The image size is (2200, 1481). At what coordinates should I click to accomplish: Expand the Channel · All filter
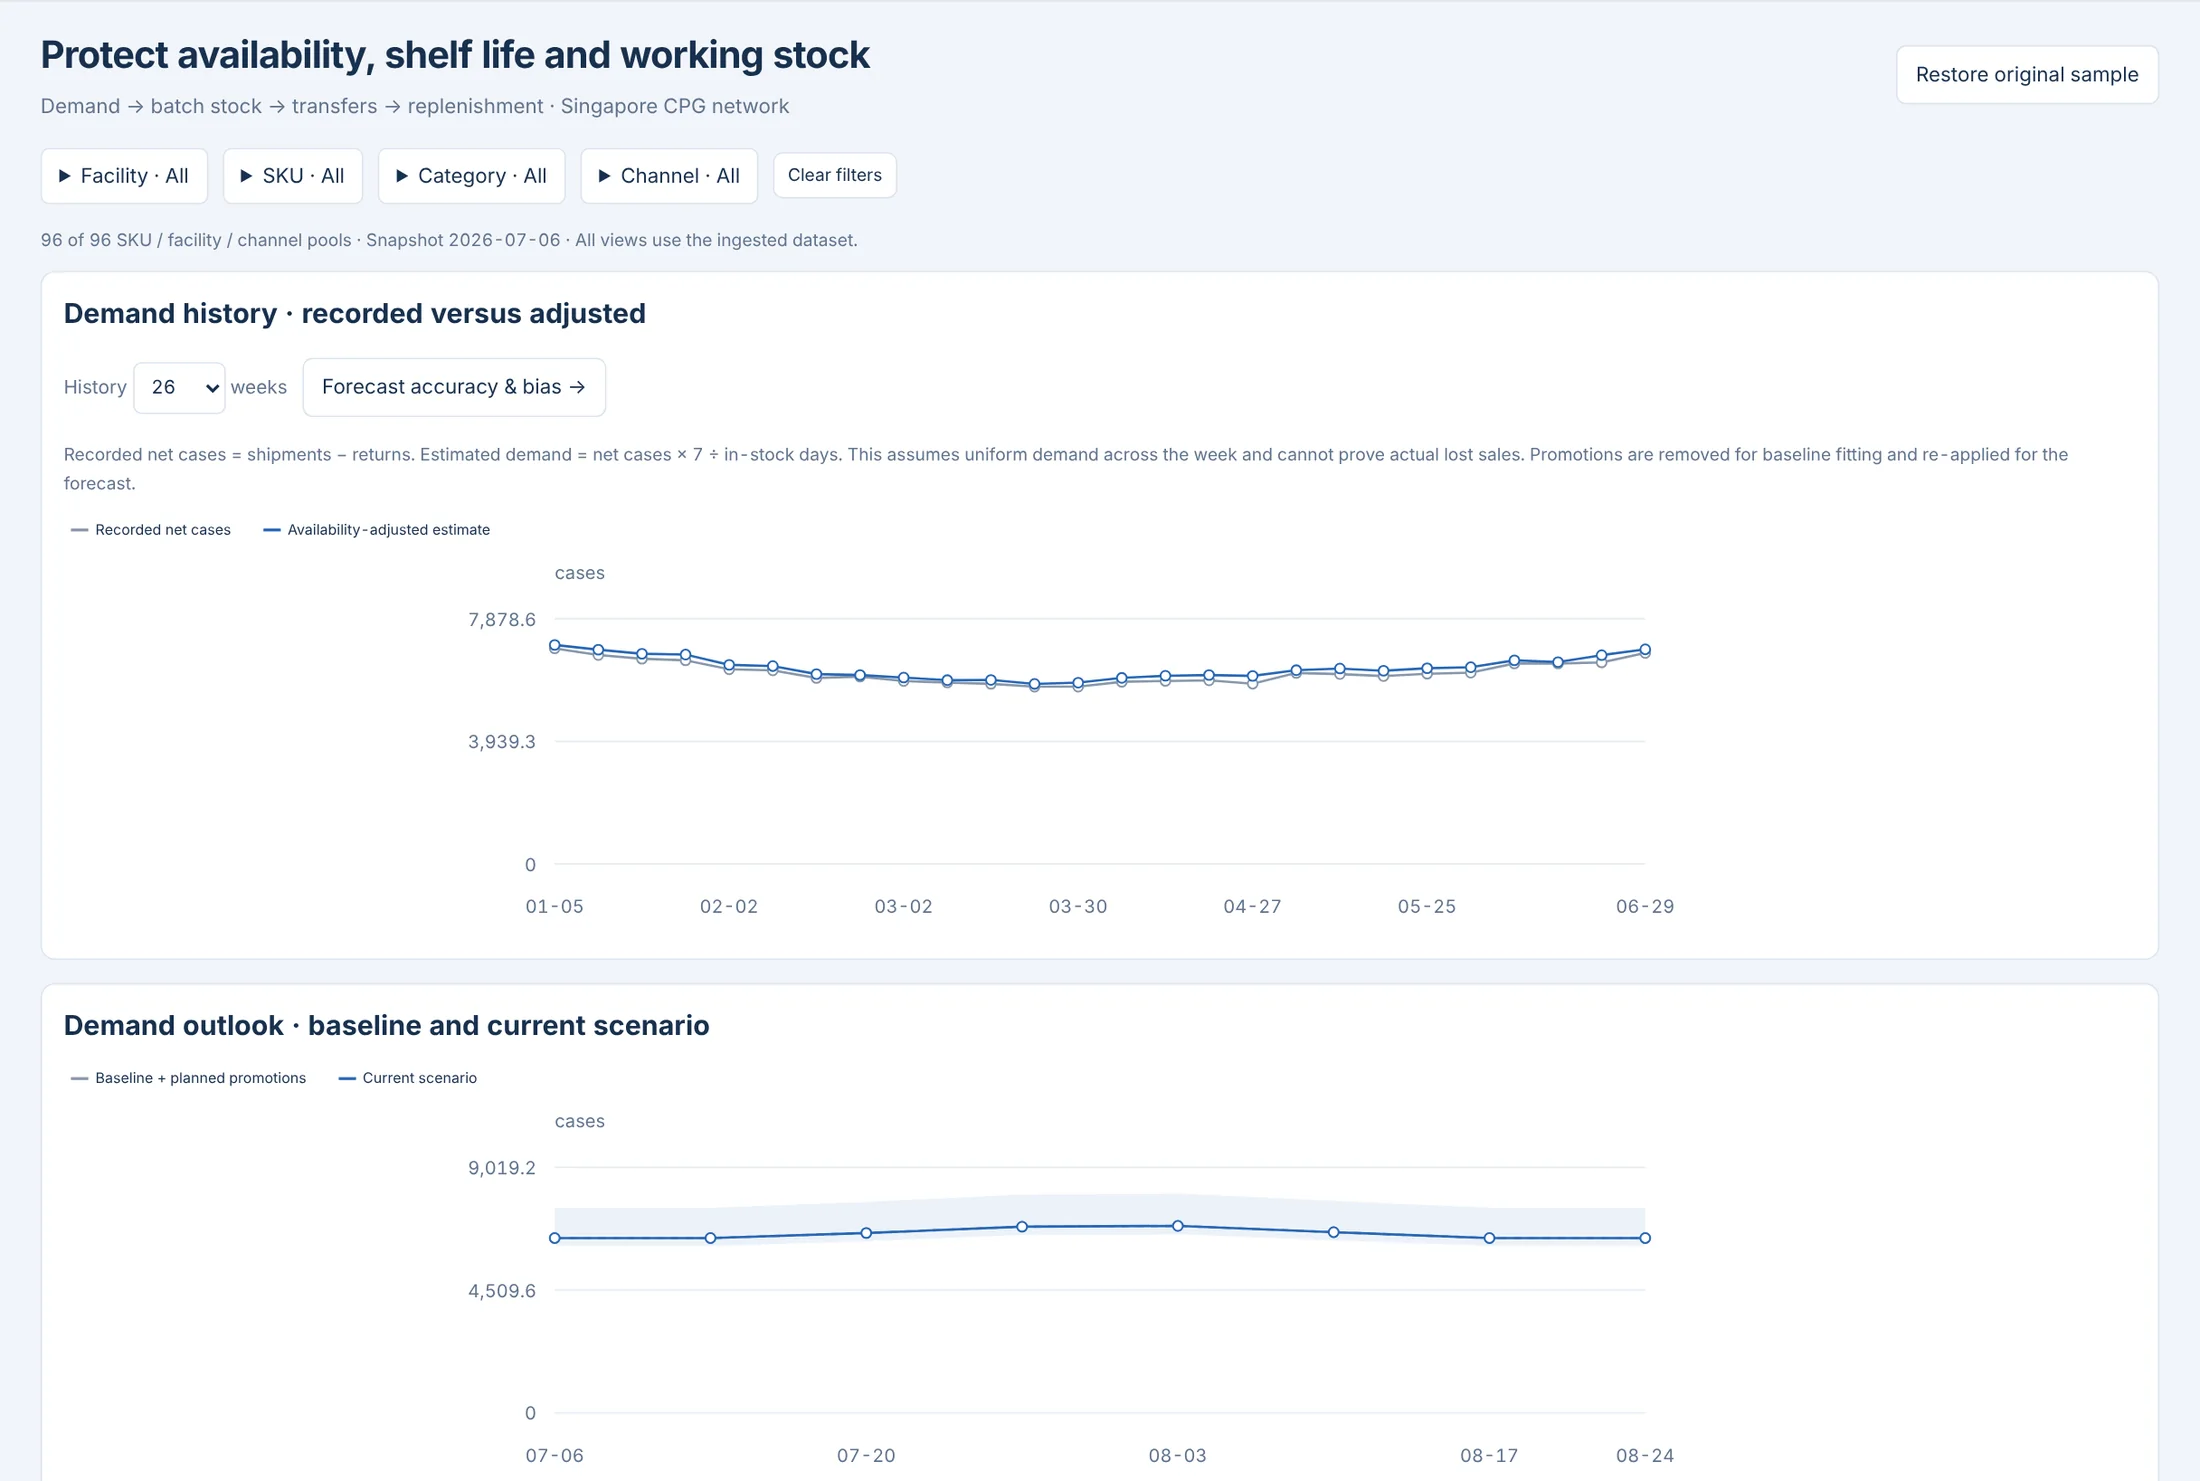click(x=669, y=176)
